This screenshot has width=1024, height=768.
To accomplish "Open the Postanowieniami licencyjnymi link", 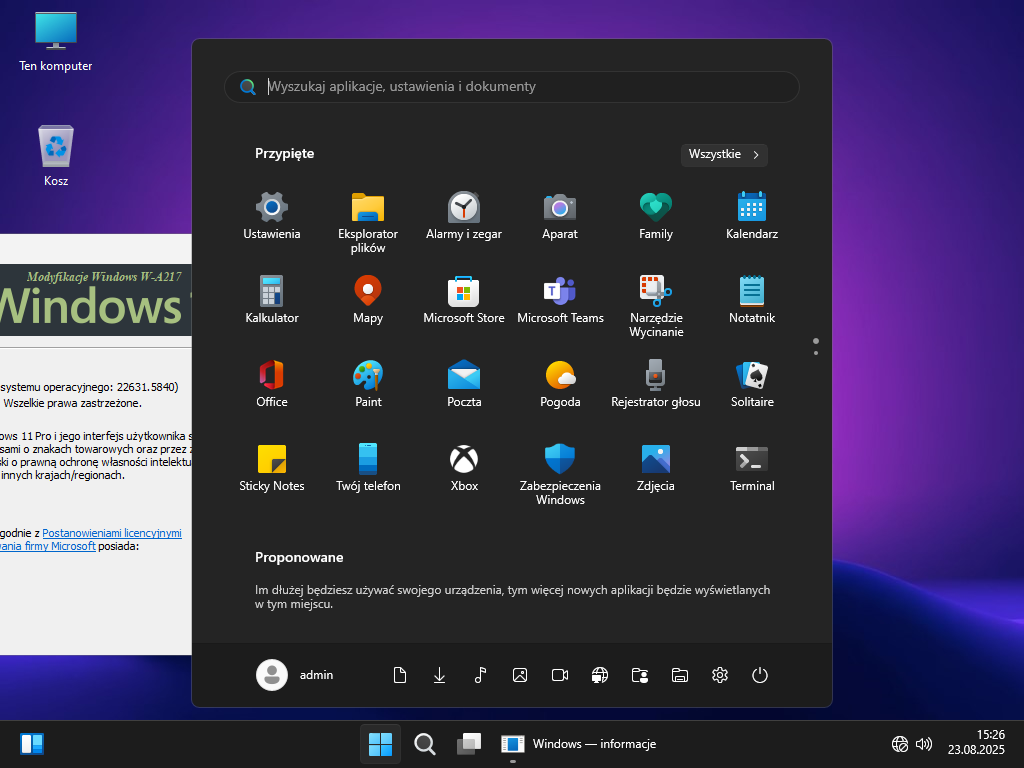I will (x=112, y=534).
